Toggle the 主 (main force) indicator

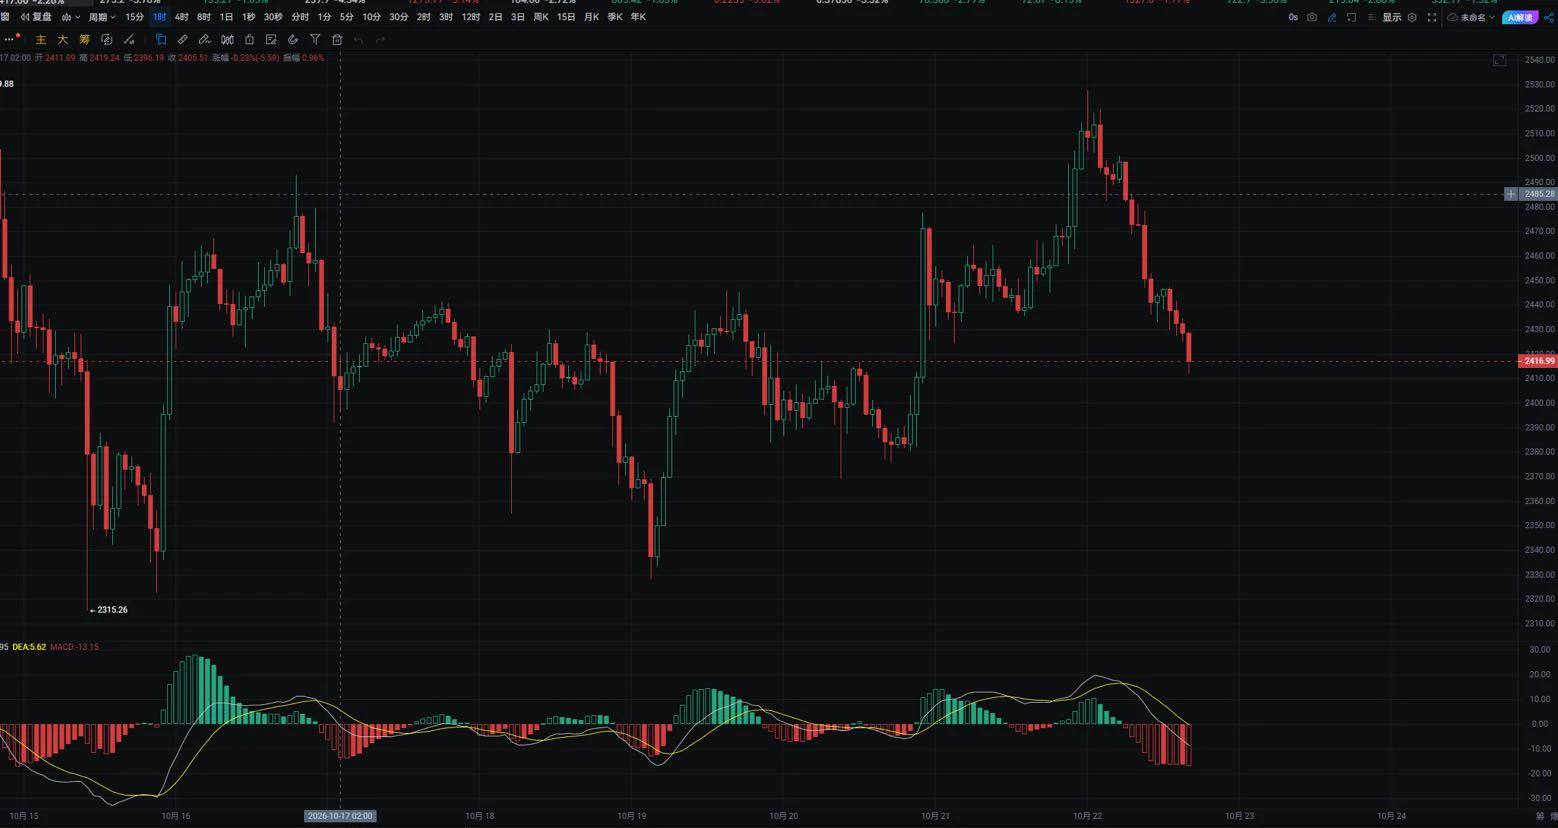tap(41, 40)
